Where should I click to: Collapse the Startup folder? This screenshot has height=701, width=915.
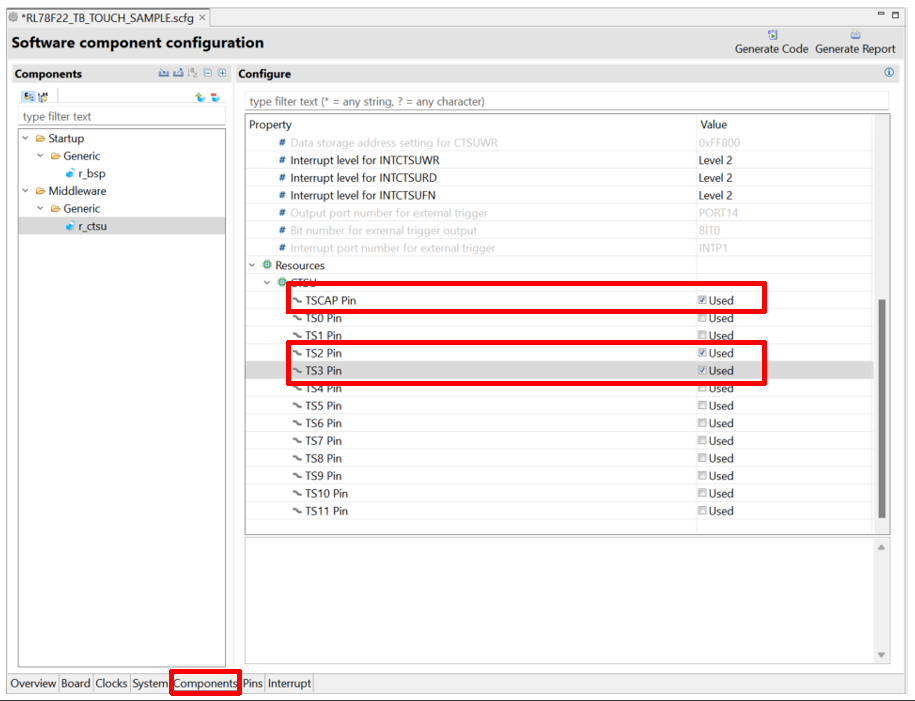(25, 138)
